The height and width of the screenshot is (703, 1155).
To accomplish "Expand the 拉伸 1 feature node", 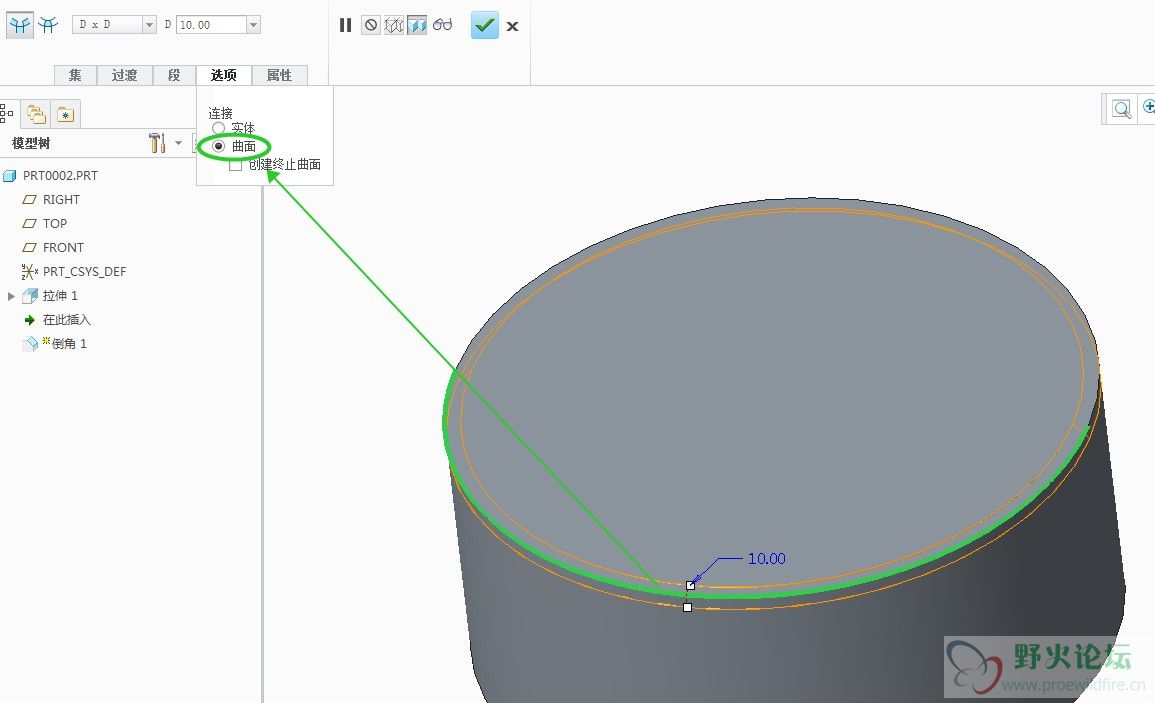I will pyautogui.click(x=11, y=296).
